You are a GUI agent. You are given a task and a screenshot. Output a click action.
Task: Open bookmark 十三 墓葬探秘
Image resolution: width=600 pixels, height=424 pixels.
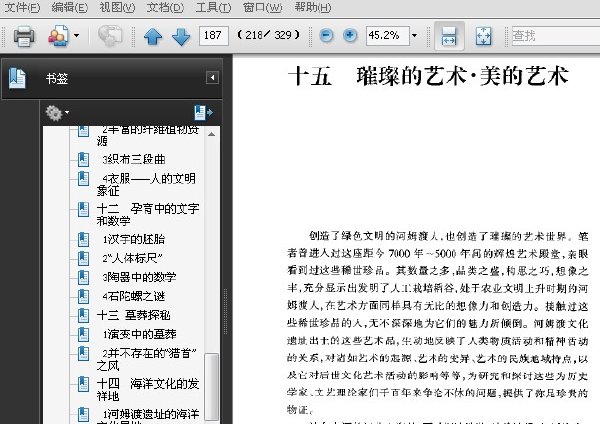(x=134, y=315)
